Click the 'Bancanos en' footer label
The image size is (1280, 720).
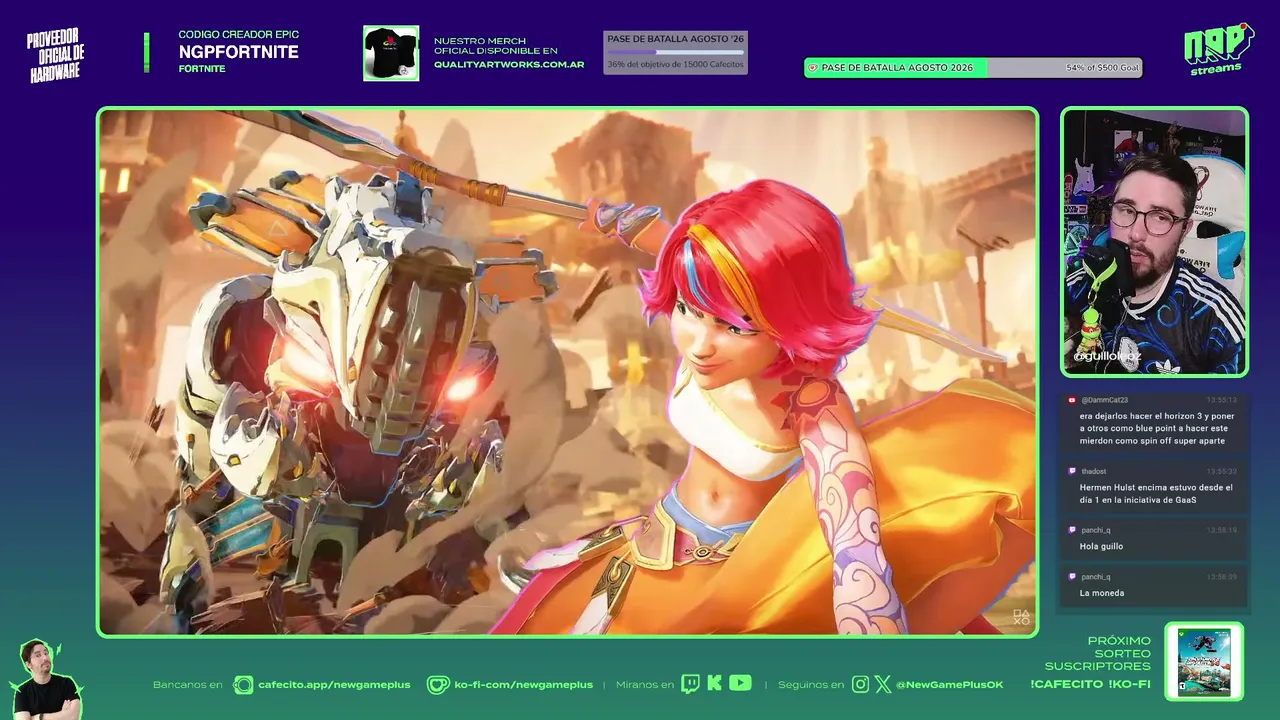click(188, 685)
